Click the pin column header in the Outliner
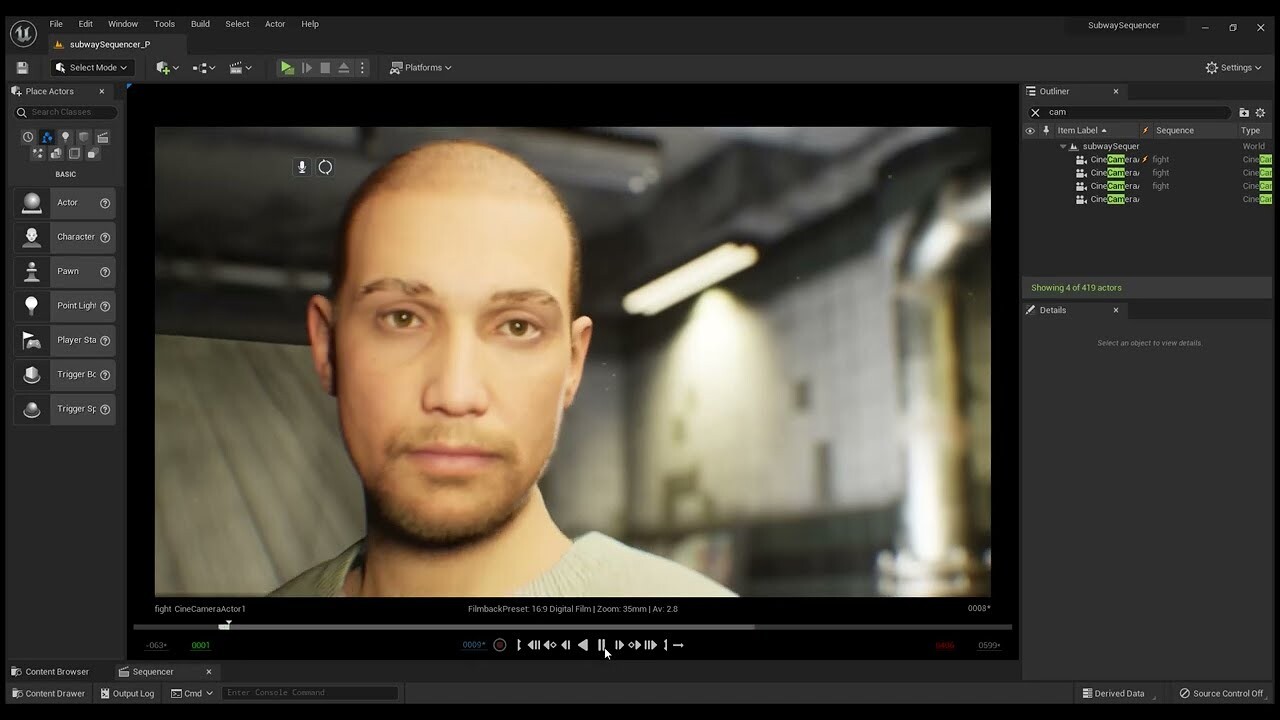 coord(1045,130)
